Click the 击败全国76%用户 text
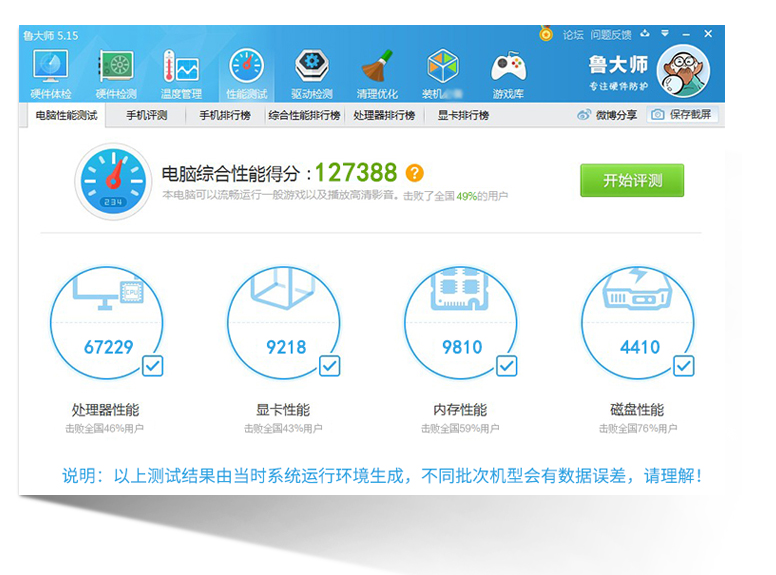 point(638,429)
